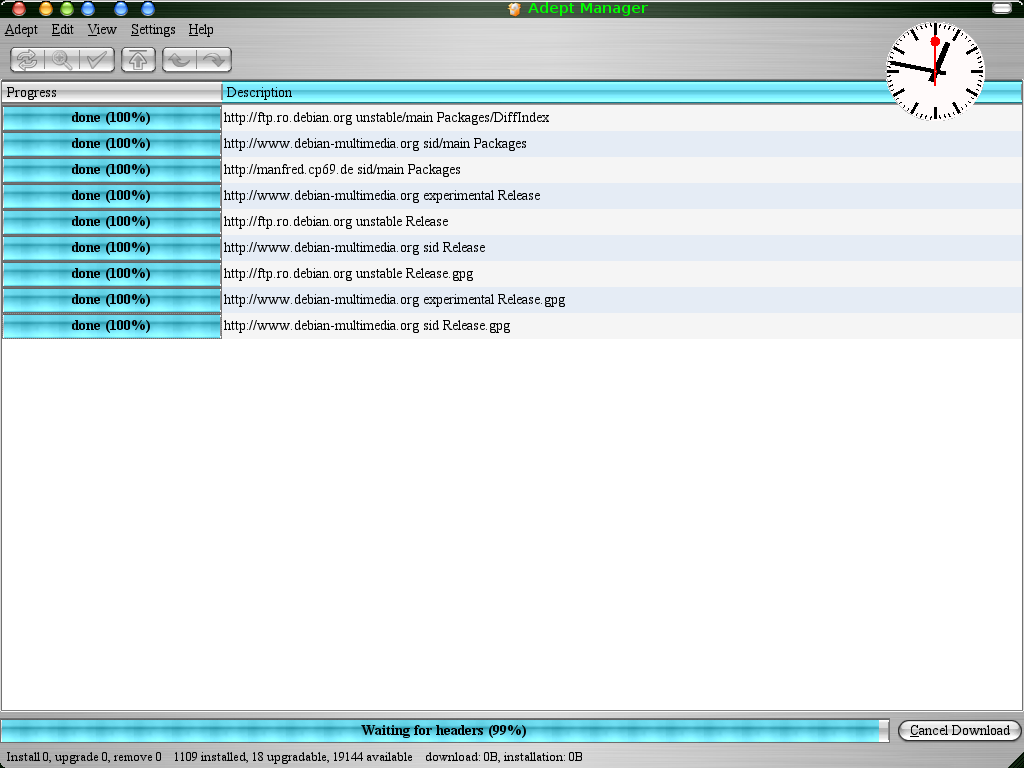Viewport: 1024px width, 768px height.
Task: Click the Waiting for headers (99%) progress bar
Action: [x=444, y=730]
